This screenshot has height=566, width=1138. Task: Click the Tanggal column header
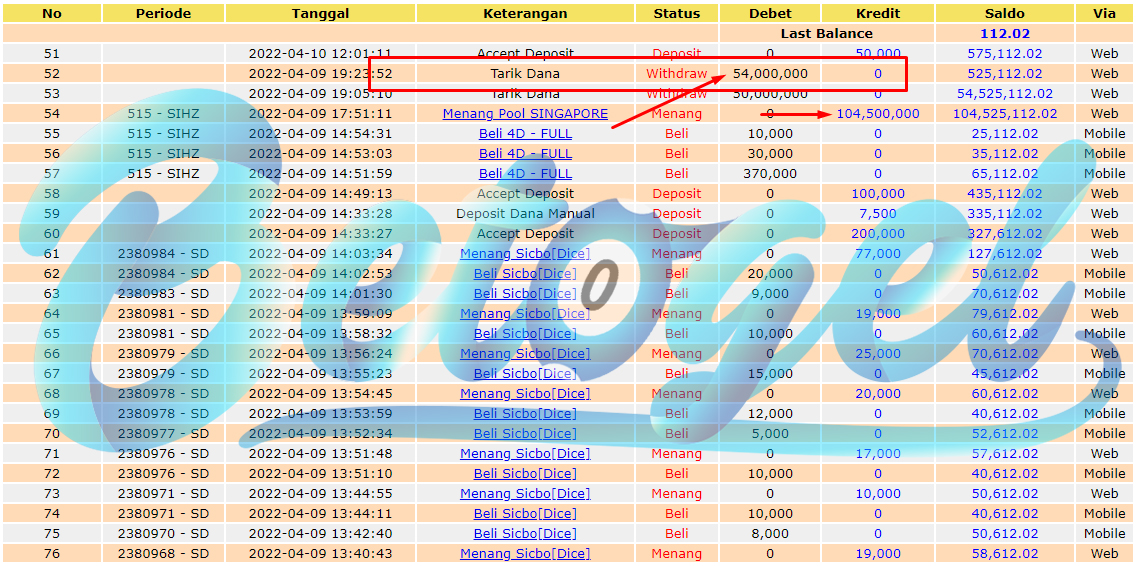320,13
